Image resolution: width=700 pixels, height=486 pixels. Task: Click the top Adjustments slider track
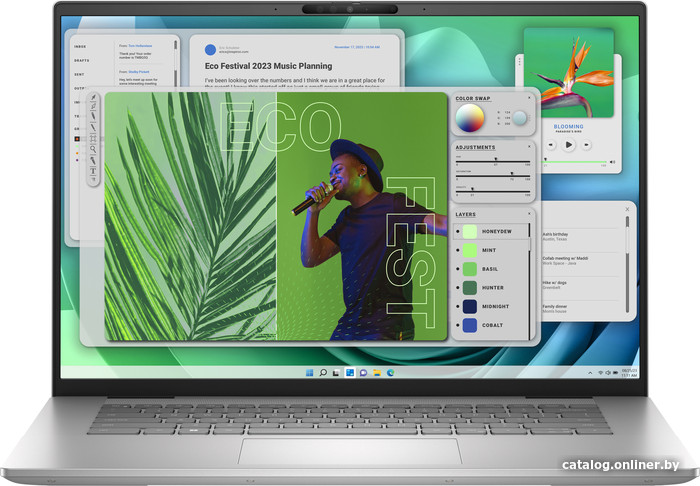click(493, 161)
